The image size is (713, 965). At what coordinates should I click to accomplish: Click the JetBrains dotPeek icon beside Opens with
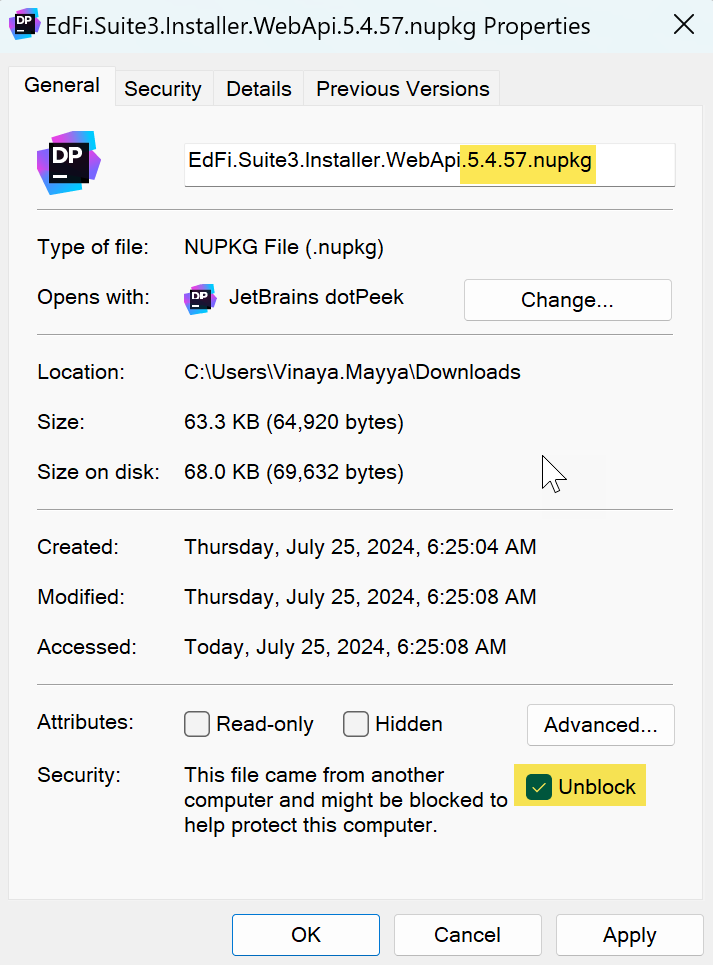pyautogui.click(x=200, y=298)
